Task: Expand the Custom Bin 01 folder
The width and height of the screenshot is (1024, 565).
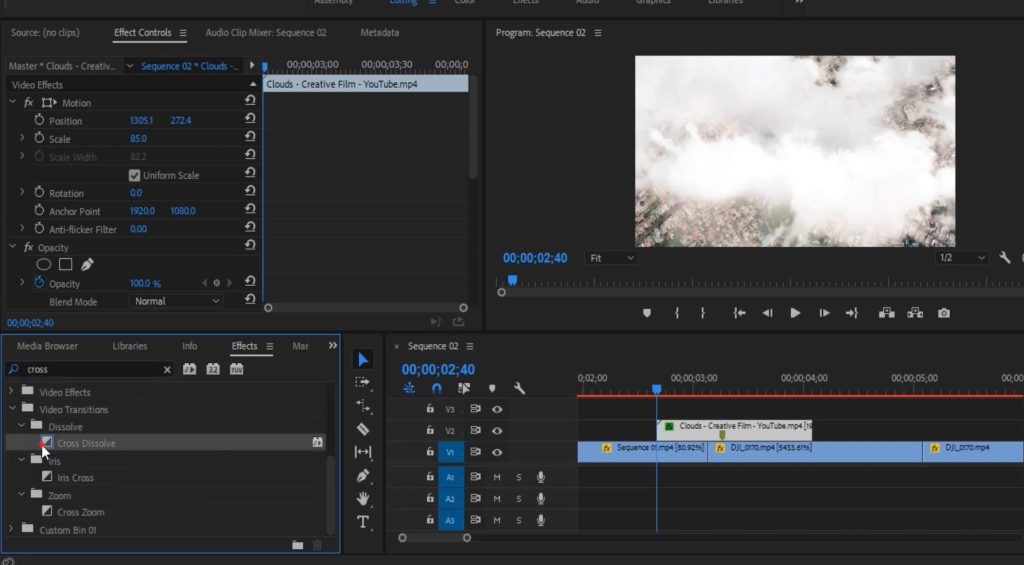Action: click(x=11, y=528)
